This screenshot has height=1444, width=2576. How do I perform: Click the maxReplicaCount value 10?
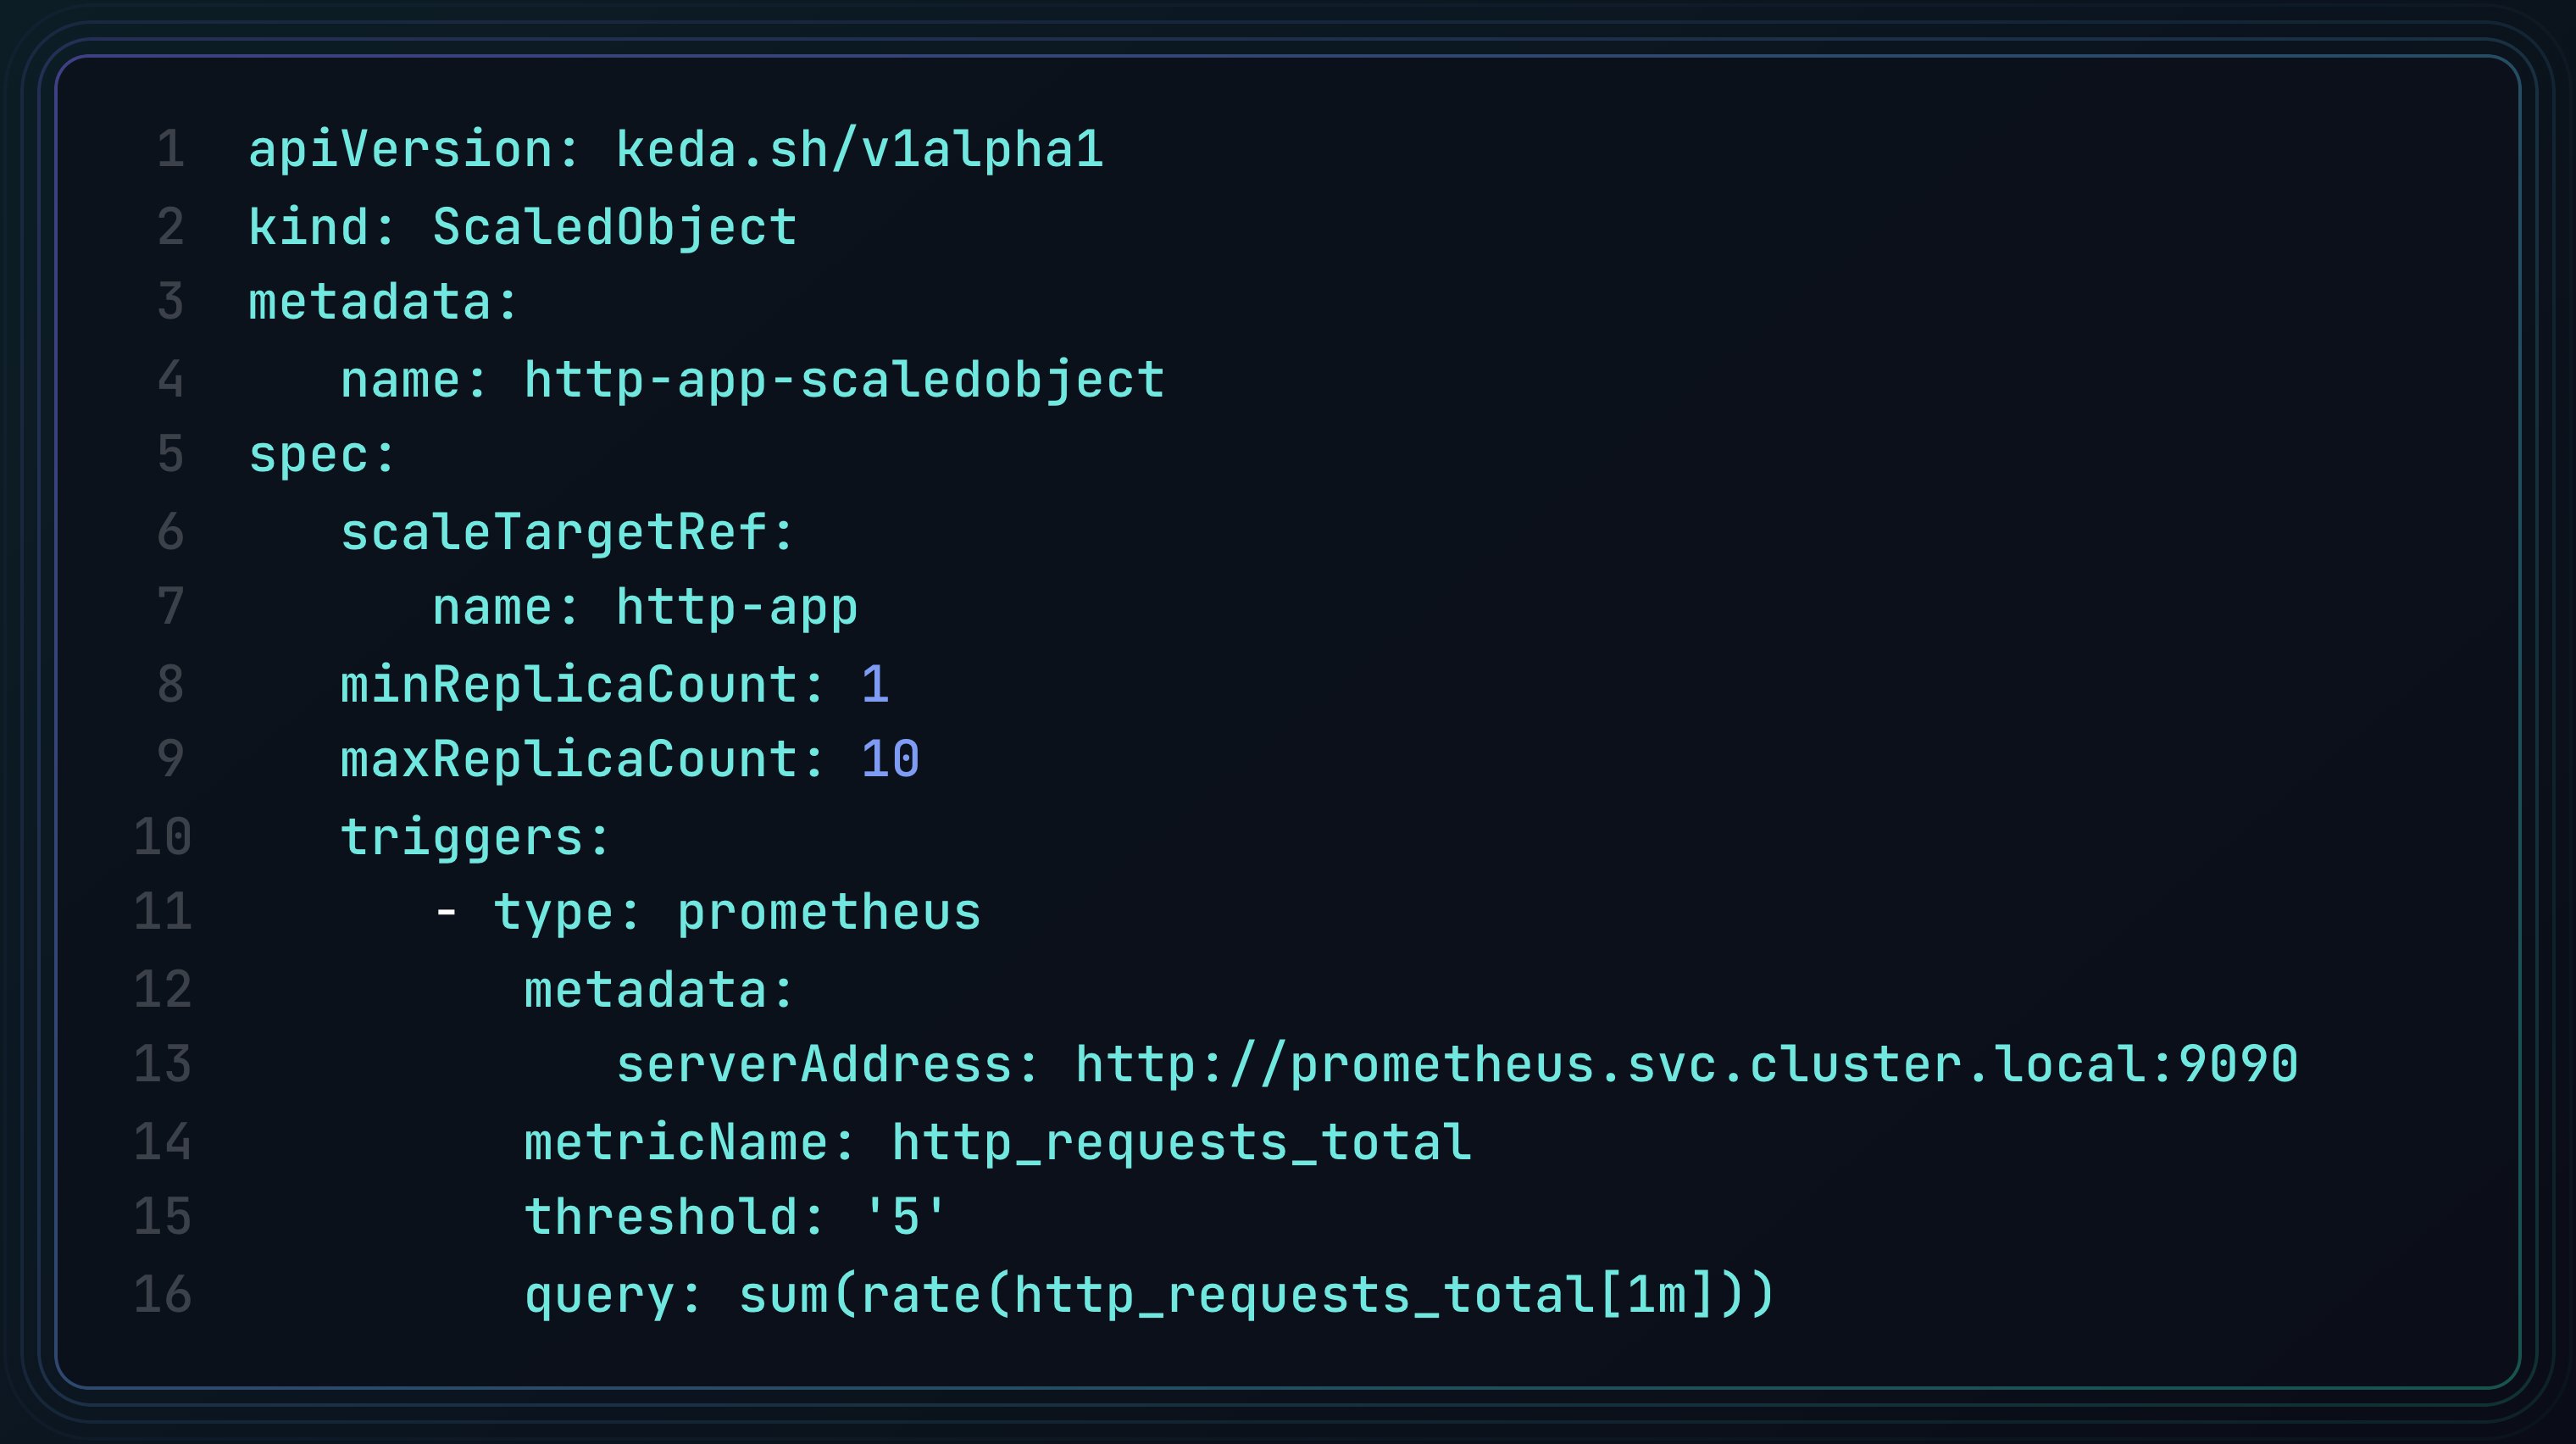(x=889, y=759)
